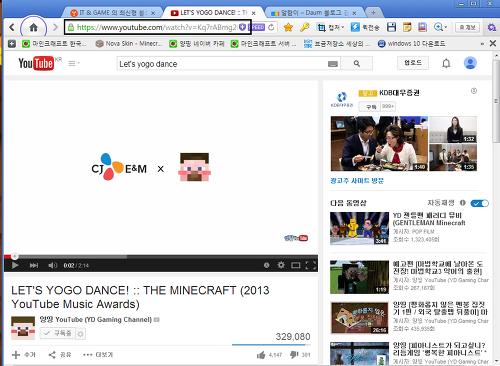Screen dimensions: 500x366
Task: Click the YouTube search input field
Action: [222, 63]
